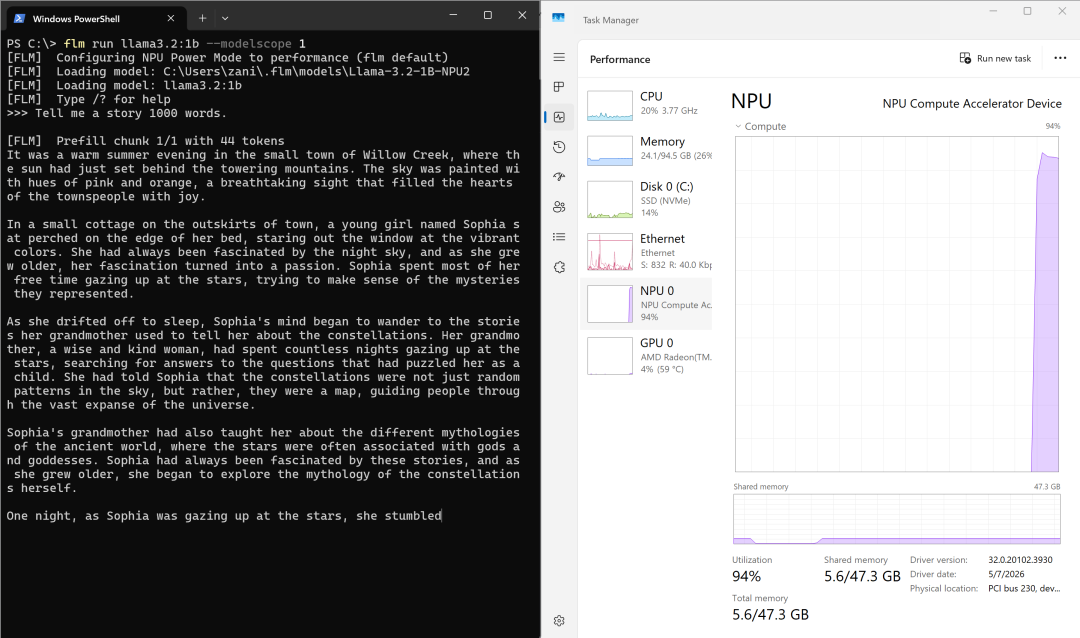1080x638 pixels.
Task: Click the Tell me a story prompt line
Action: 116,114
